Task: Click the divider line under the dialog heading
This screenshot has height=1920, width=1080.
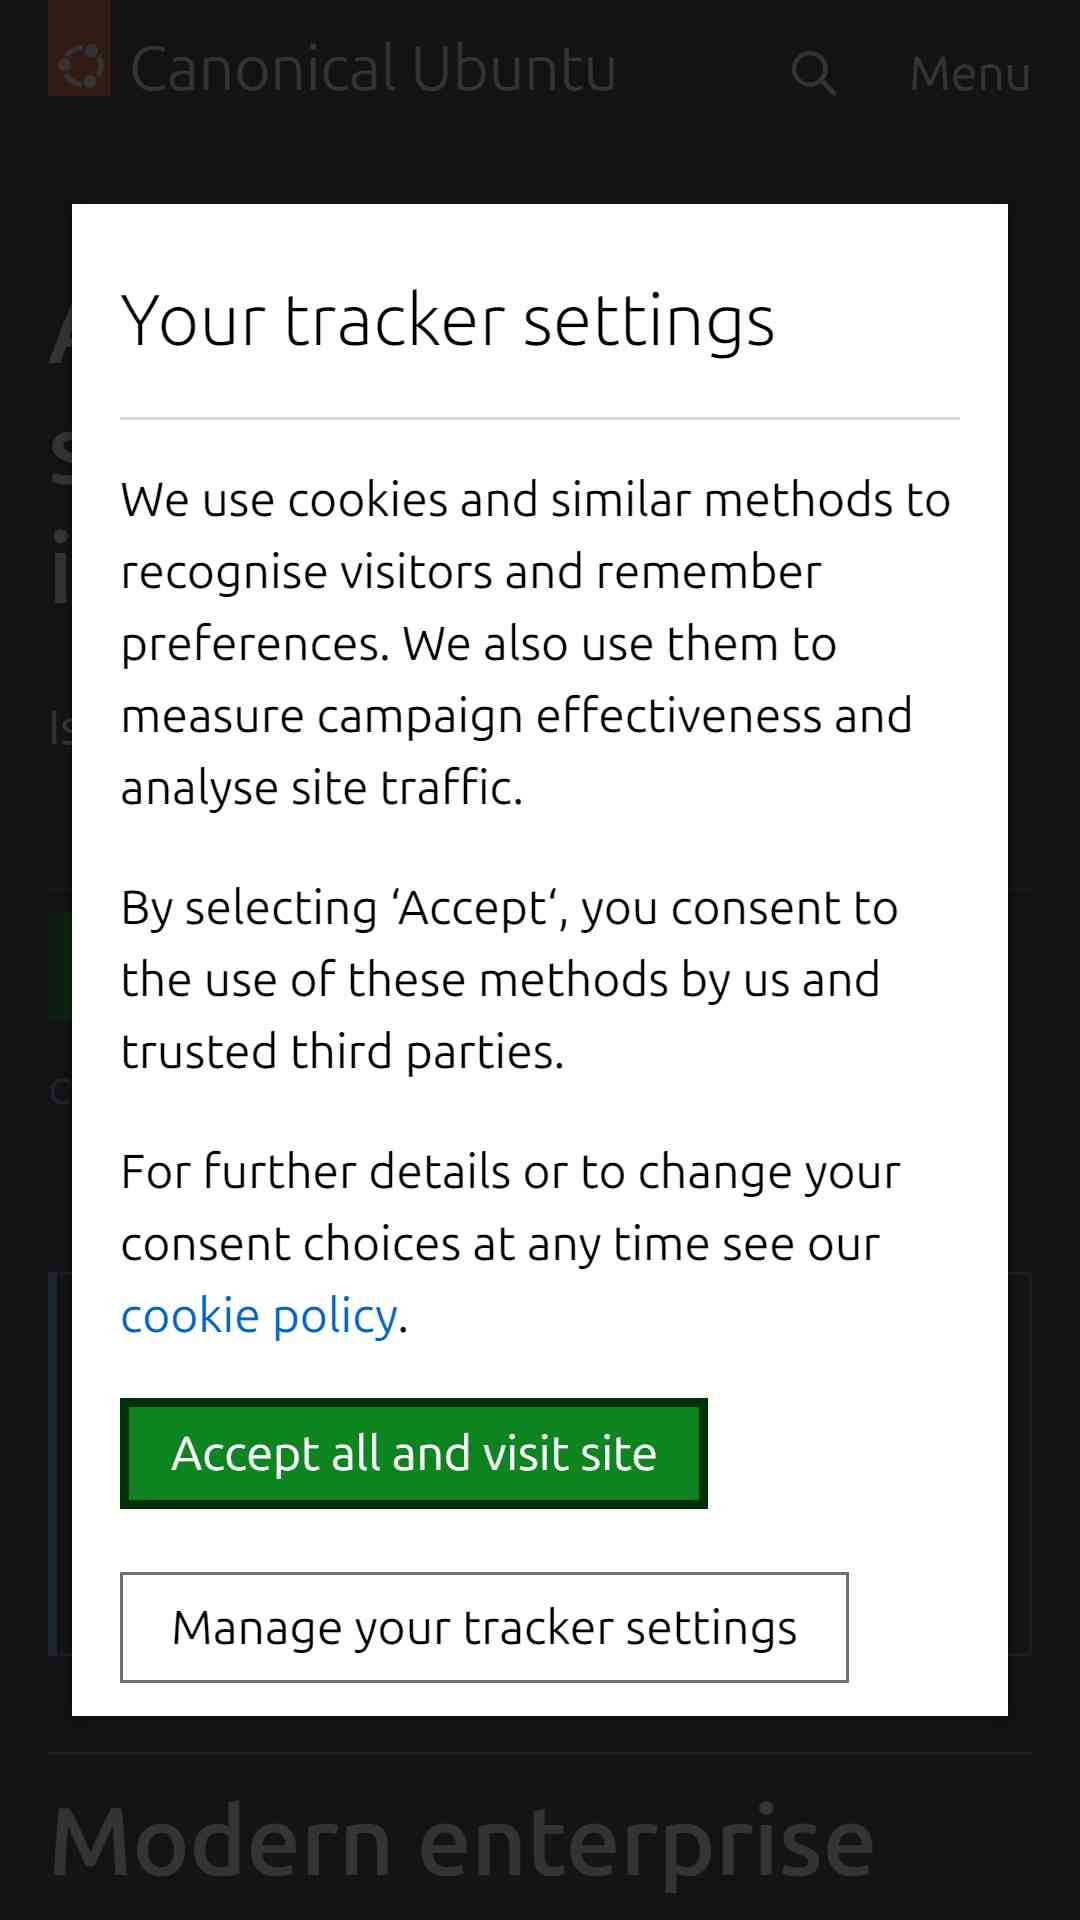Action: coord(540,419)
